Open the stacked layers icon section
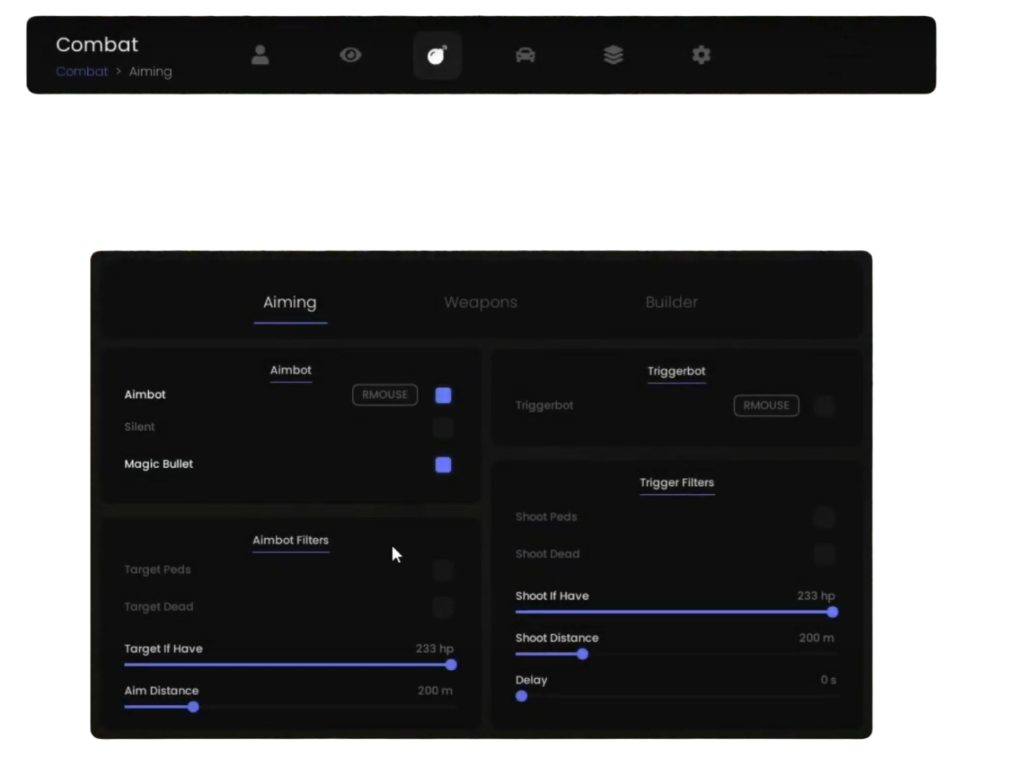The image size is (1024, 774). point(613,55)
